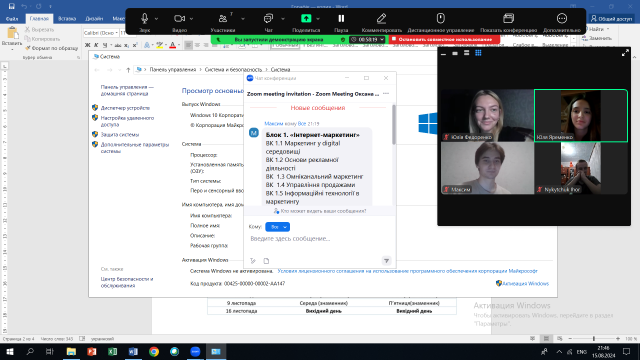Click the chat window scrollbar
Image resolution: width=640 pixels, height=360 pixels.
click(x=394, y=124)
